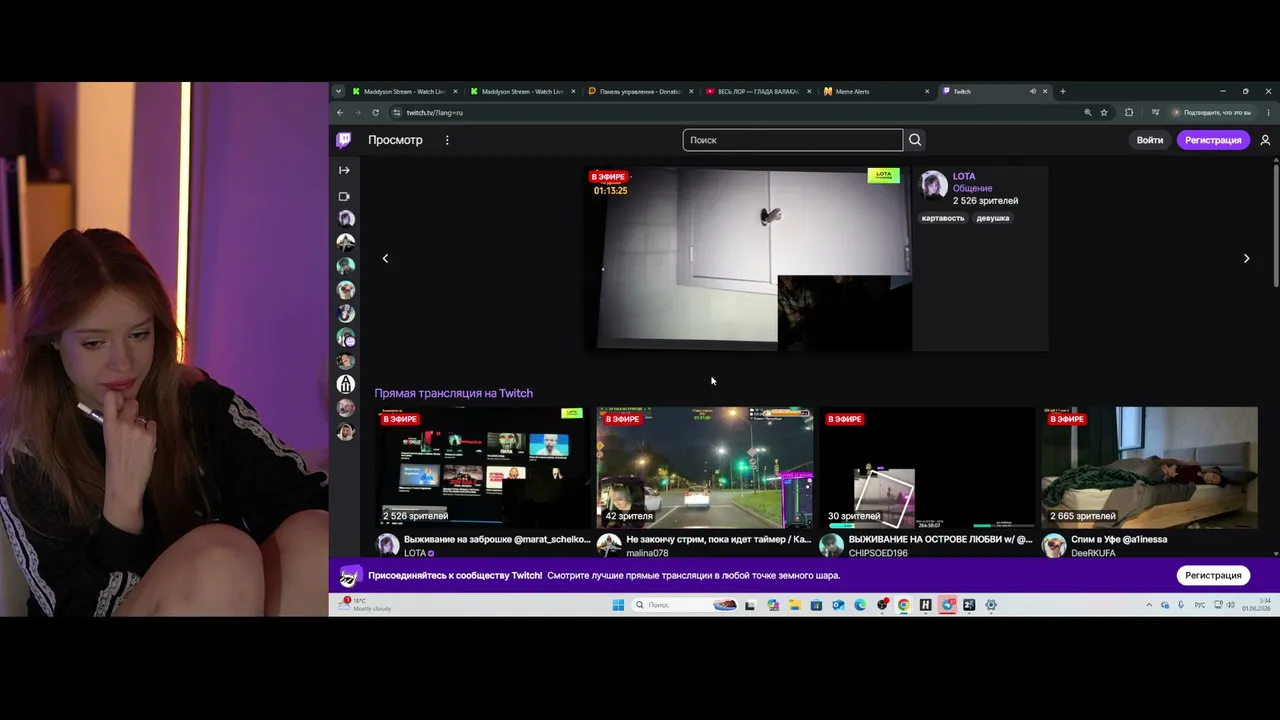Open File Explorer from the taskbar
This screenshot has height=720, width=1280.
click(795, 605)
